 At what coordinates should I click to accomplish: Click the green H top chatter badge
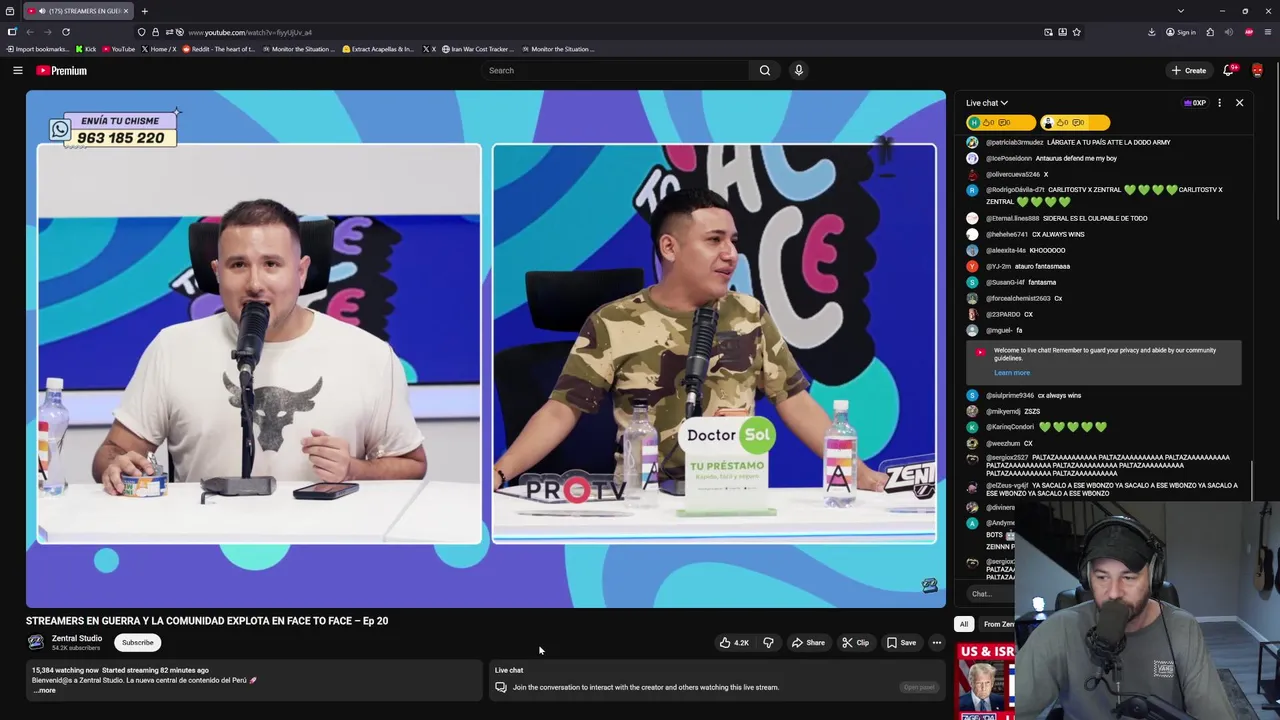click(x=1001, y=122)
